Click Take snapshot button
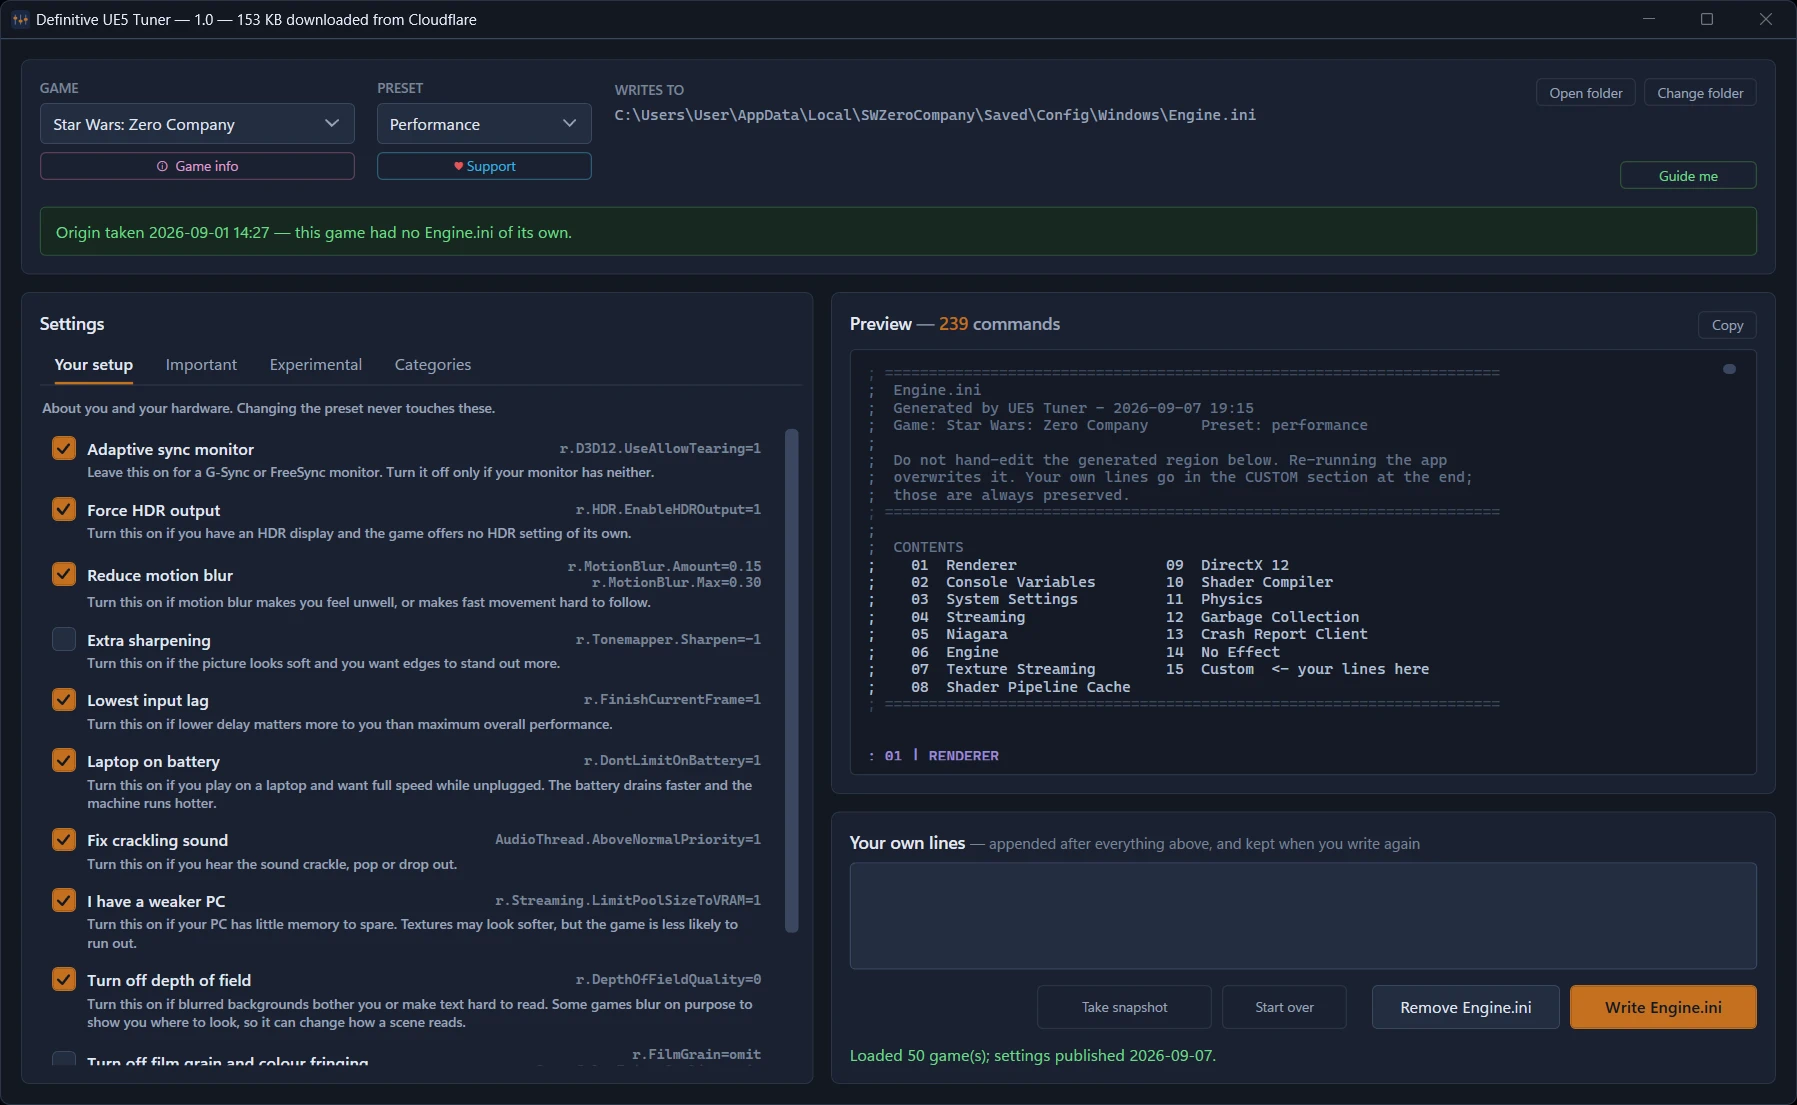Viewport: 1797px width, 1105px height. pos(1124,1007)
